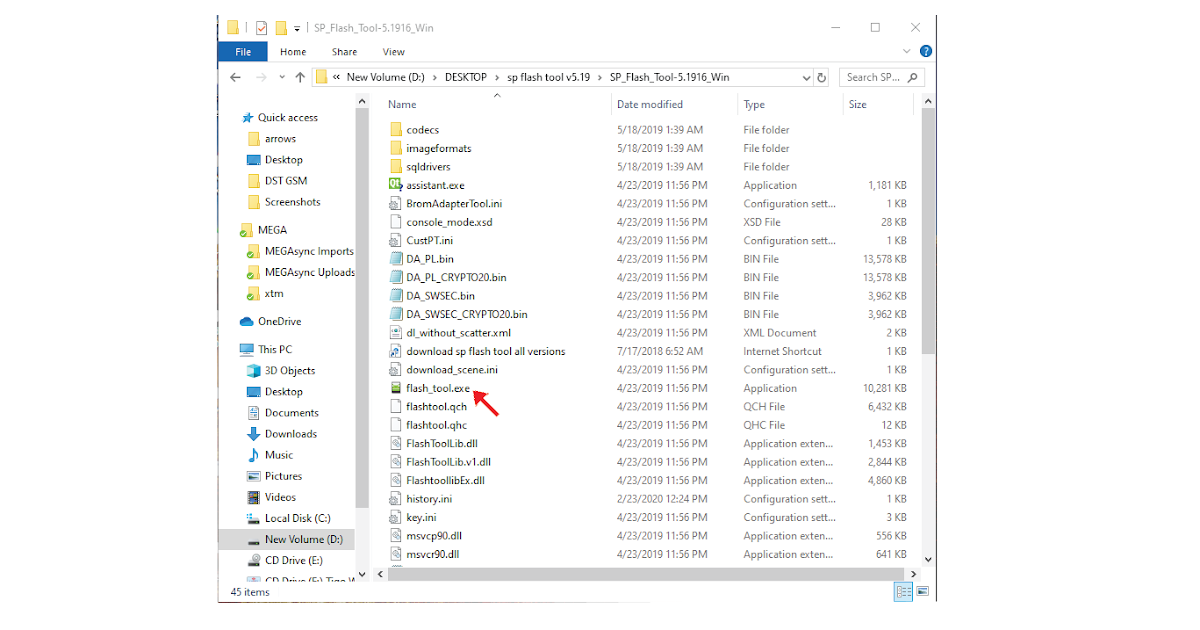Open Downloads in navigation pane
The width and height of the screenshot is (1200, 630).
(x=291, y=434)
